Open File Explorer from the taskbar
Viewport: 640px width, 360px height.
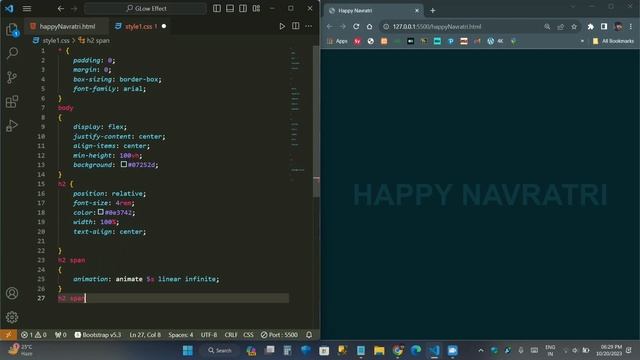(x=379, y=350)
